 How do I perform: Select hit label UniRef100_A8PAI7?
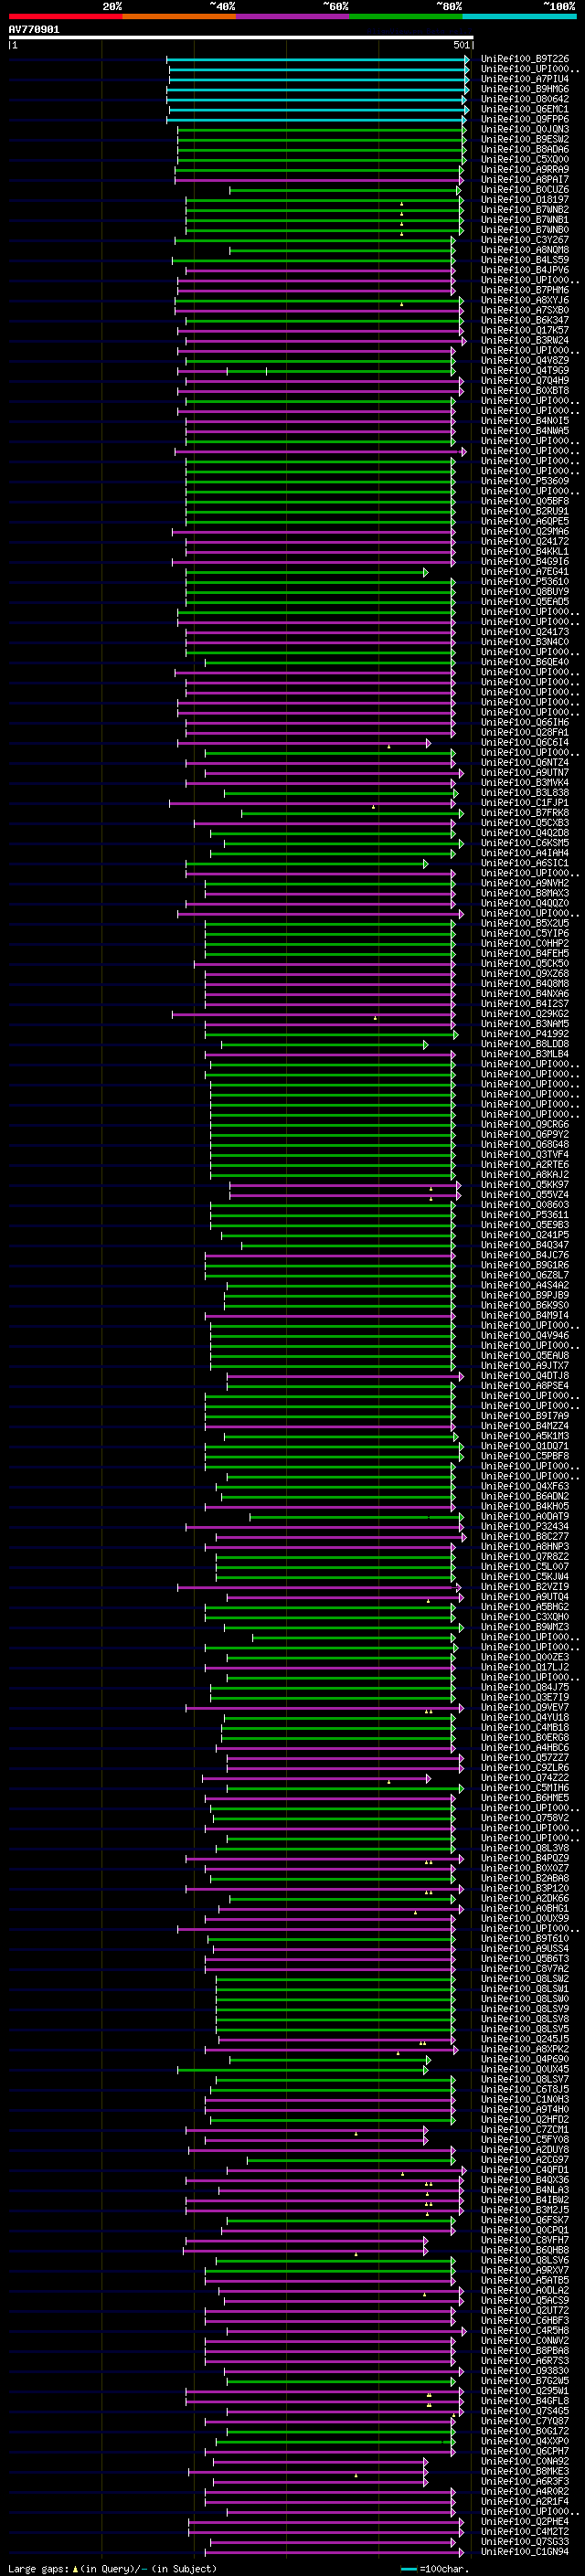click(x=525, y=180)
